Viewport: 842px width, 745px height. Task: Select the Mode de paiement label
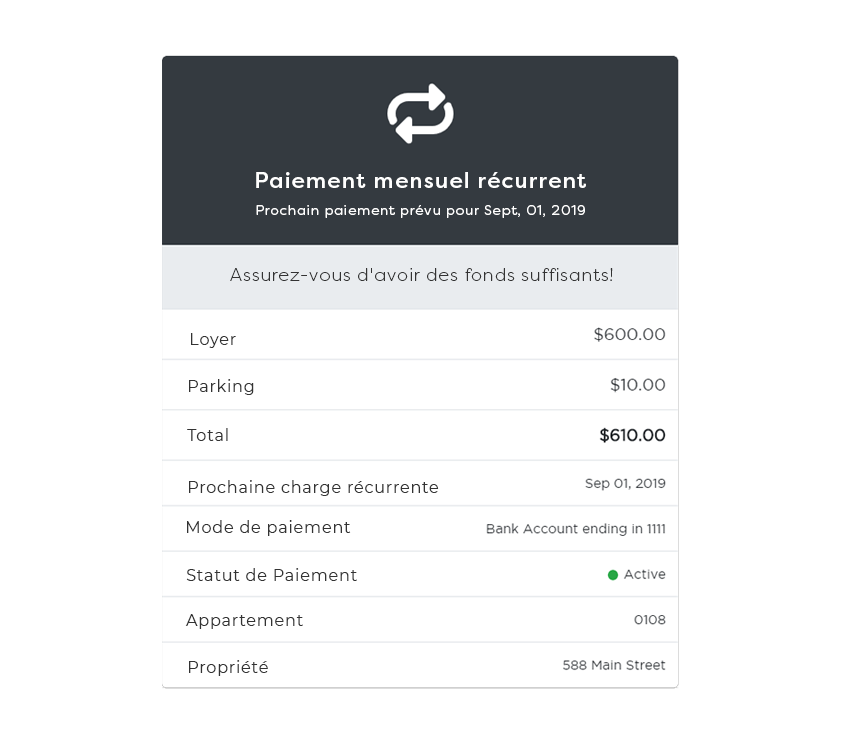pyautogui.click(x=268, y=528)
